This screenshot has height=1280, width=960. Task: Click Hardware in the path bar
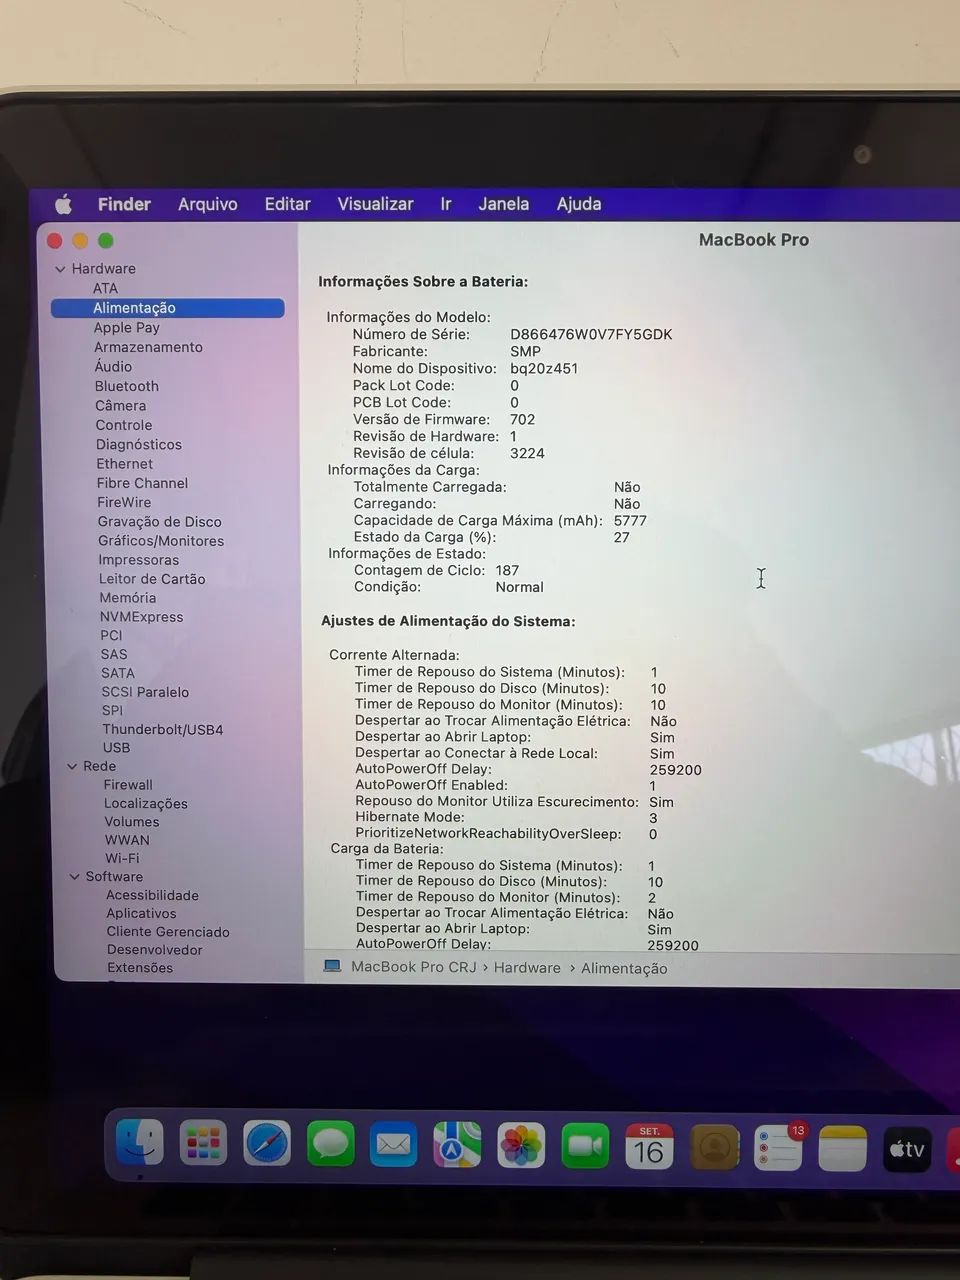click(527, 968)
